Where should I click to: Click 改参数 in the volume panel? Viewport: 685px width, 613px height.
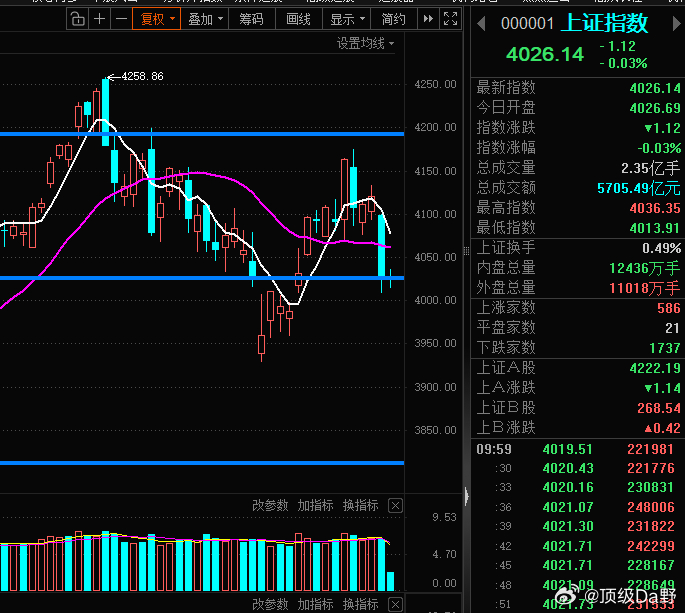tap(270, 506)
